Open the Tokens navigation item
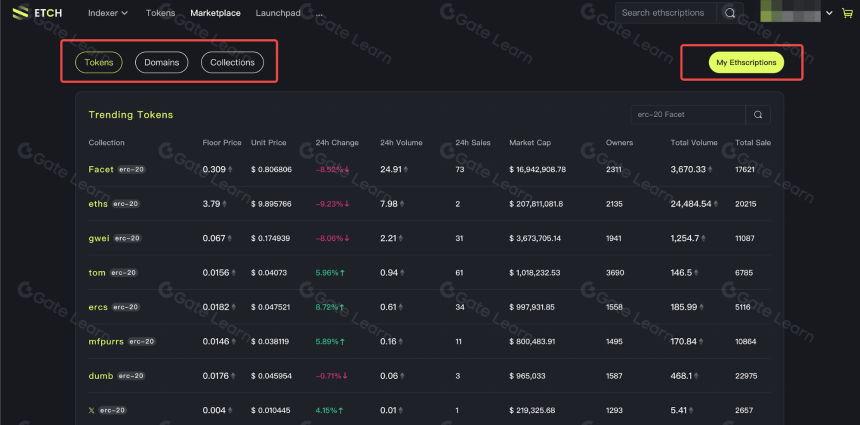This screenshot has width=860, height=425. (160, 13)
